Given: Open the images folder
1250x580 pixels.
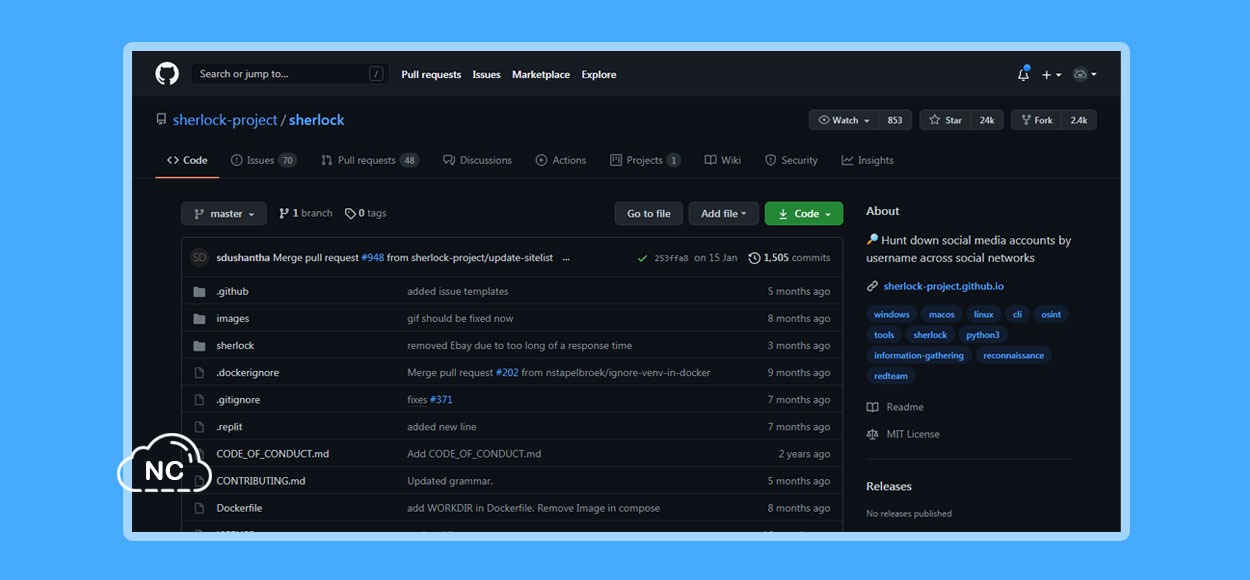Looking at the screenshot, I should tap(233, 318).
